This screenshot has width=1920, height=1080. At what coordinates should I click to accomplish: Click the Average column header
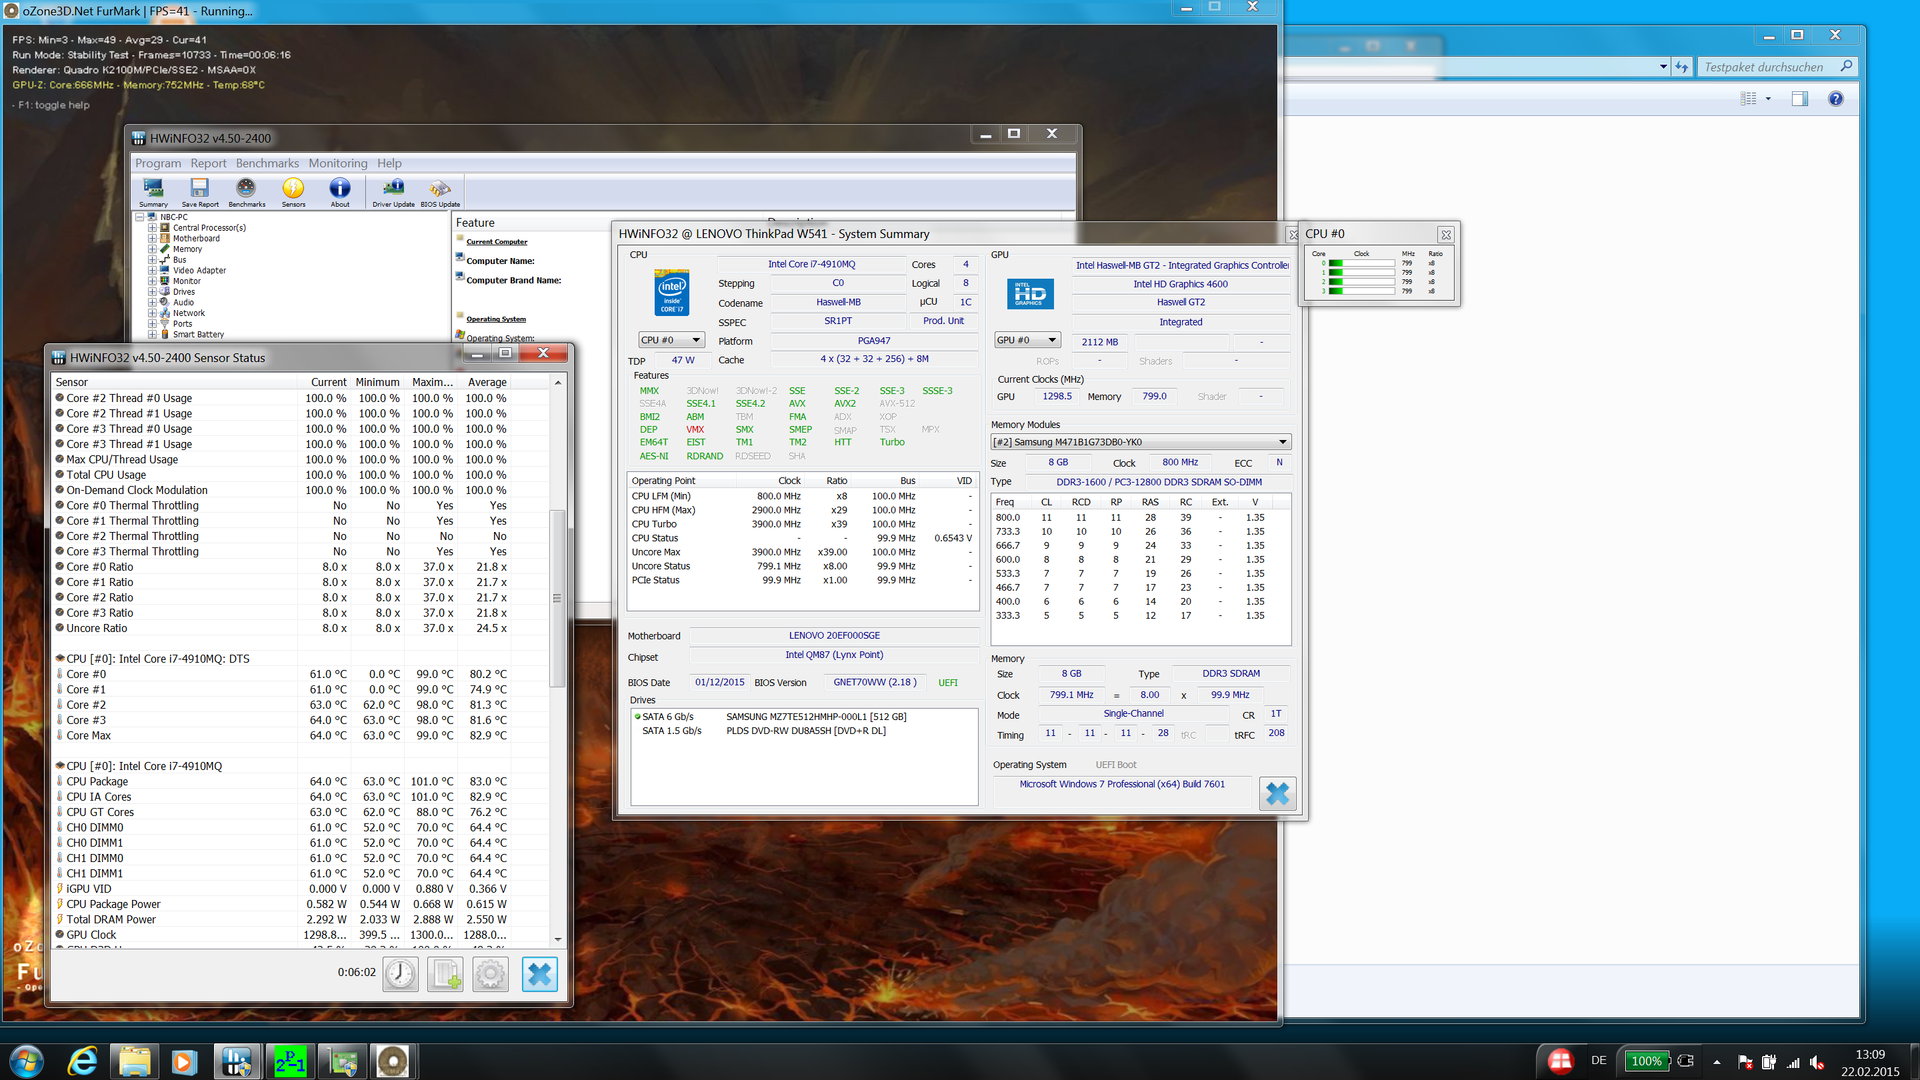pos(485,382)
